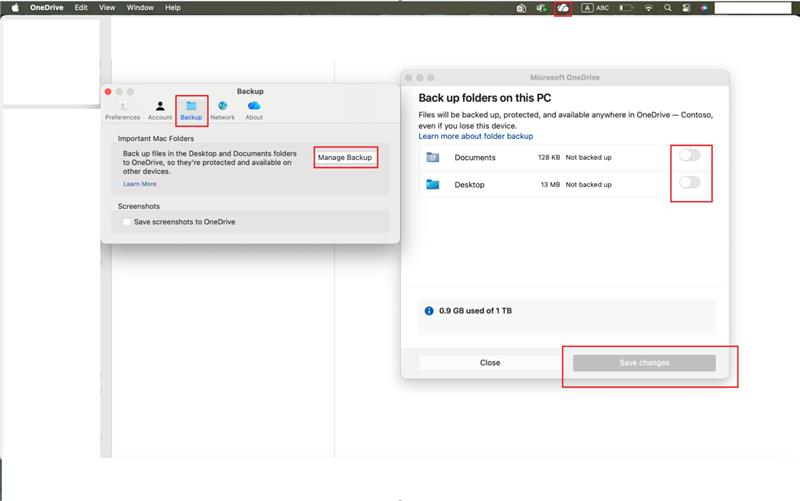Screen dimensions: 800x501
Task: Close the Backup preferences window with red button
Action: (108, 92)
